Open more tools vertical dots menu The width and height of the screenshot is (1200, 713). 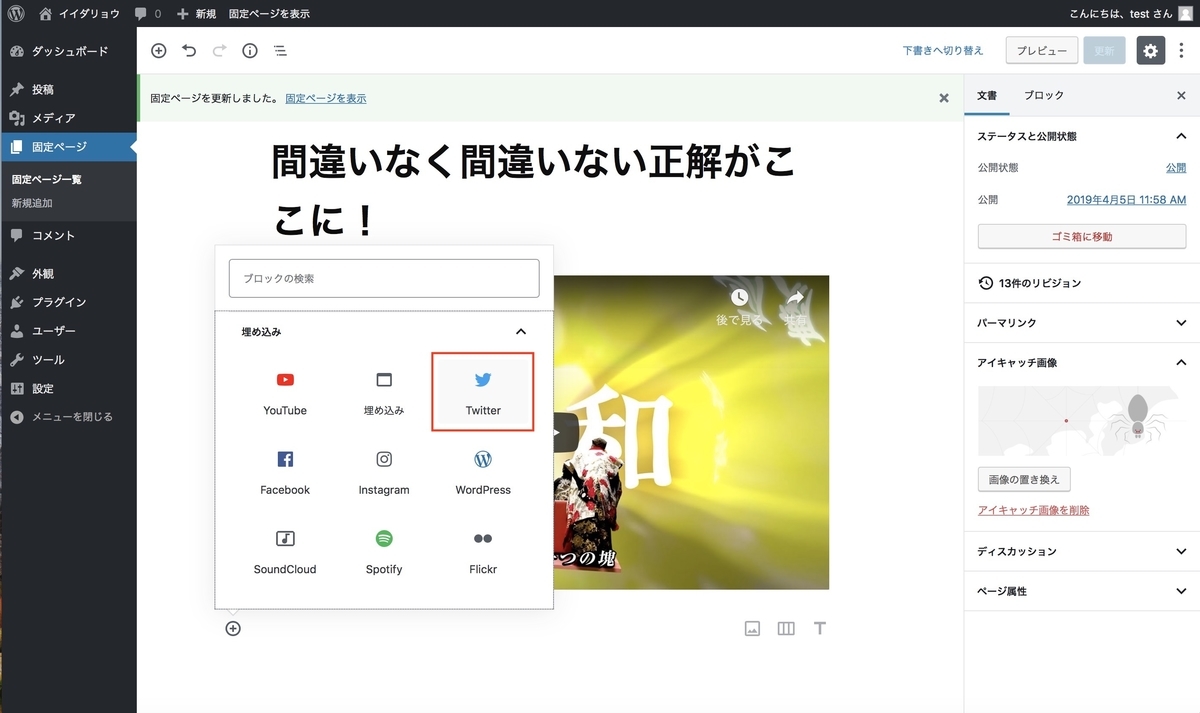[1182, 51]
